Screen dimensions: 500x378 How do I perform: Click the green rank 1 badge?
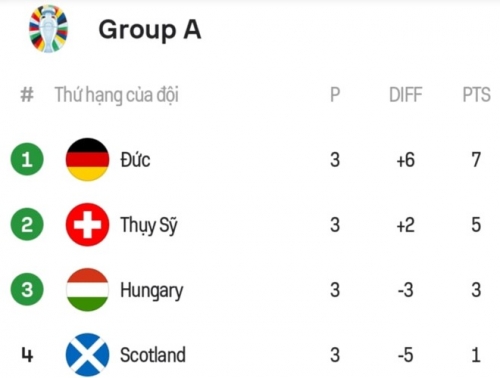click(x=27, y=159)
